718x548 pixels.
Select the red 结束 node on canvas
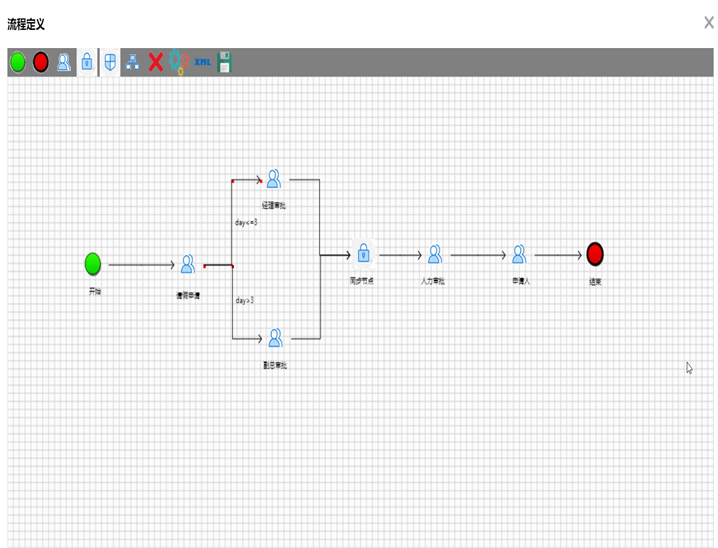(595, 254)
